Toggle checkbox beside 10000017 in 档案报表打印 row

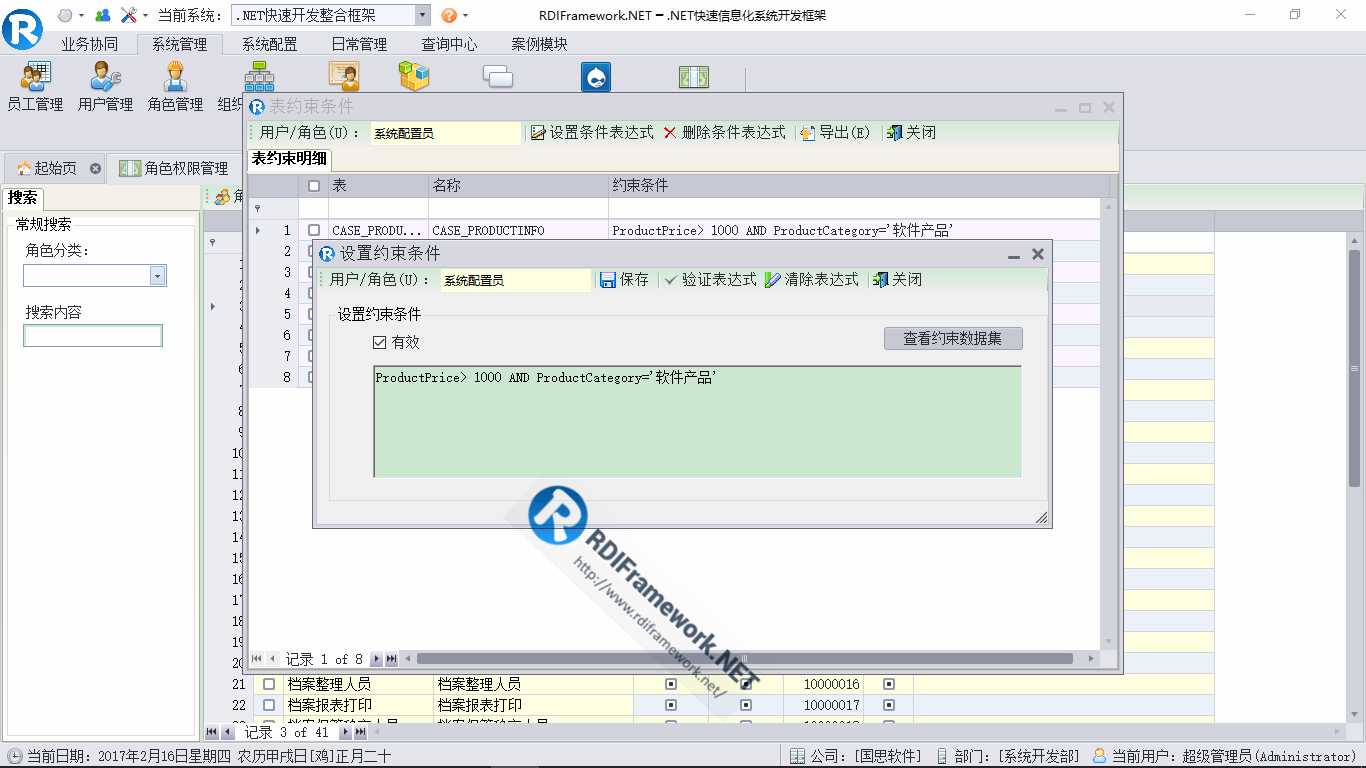[889, 705]
